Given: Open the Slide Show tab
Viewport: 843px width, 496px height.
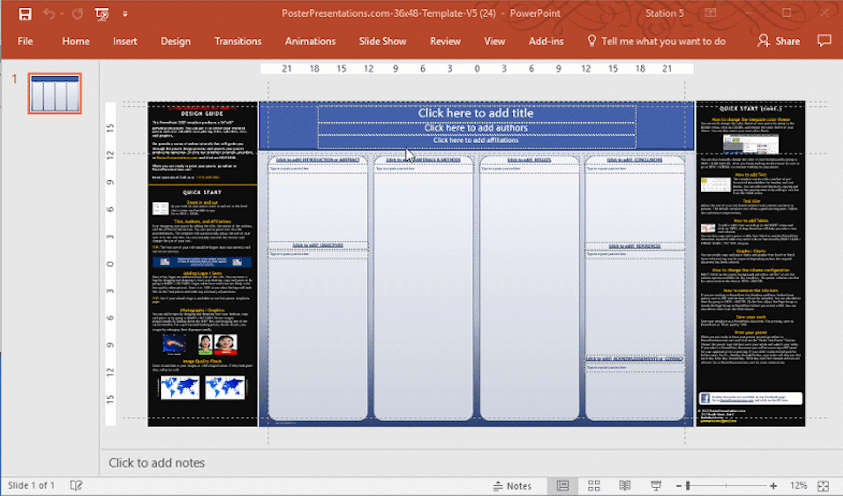Looking at the screenshot, I should pyautogui.click(x=382, y=41).
